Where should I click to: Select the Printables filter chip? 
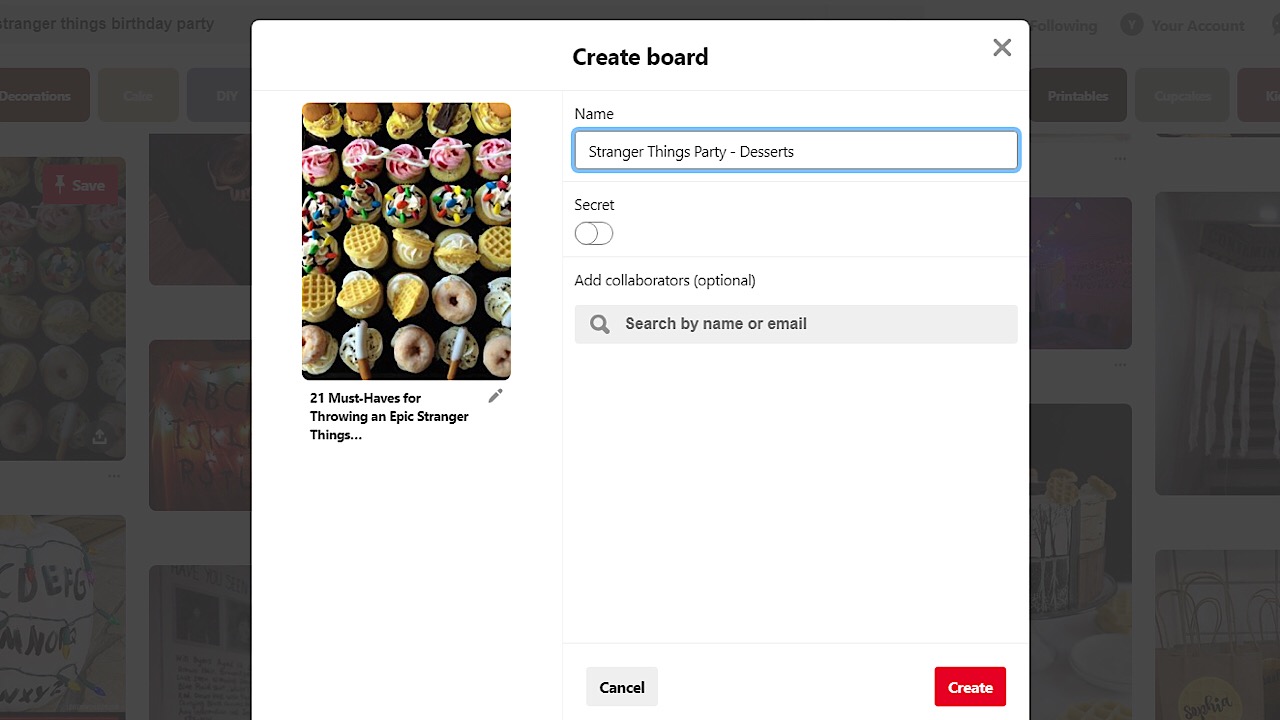coord(1077,96)
